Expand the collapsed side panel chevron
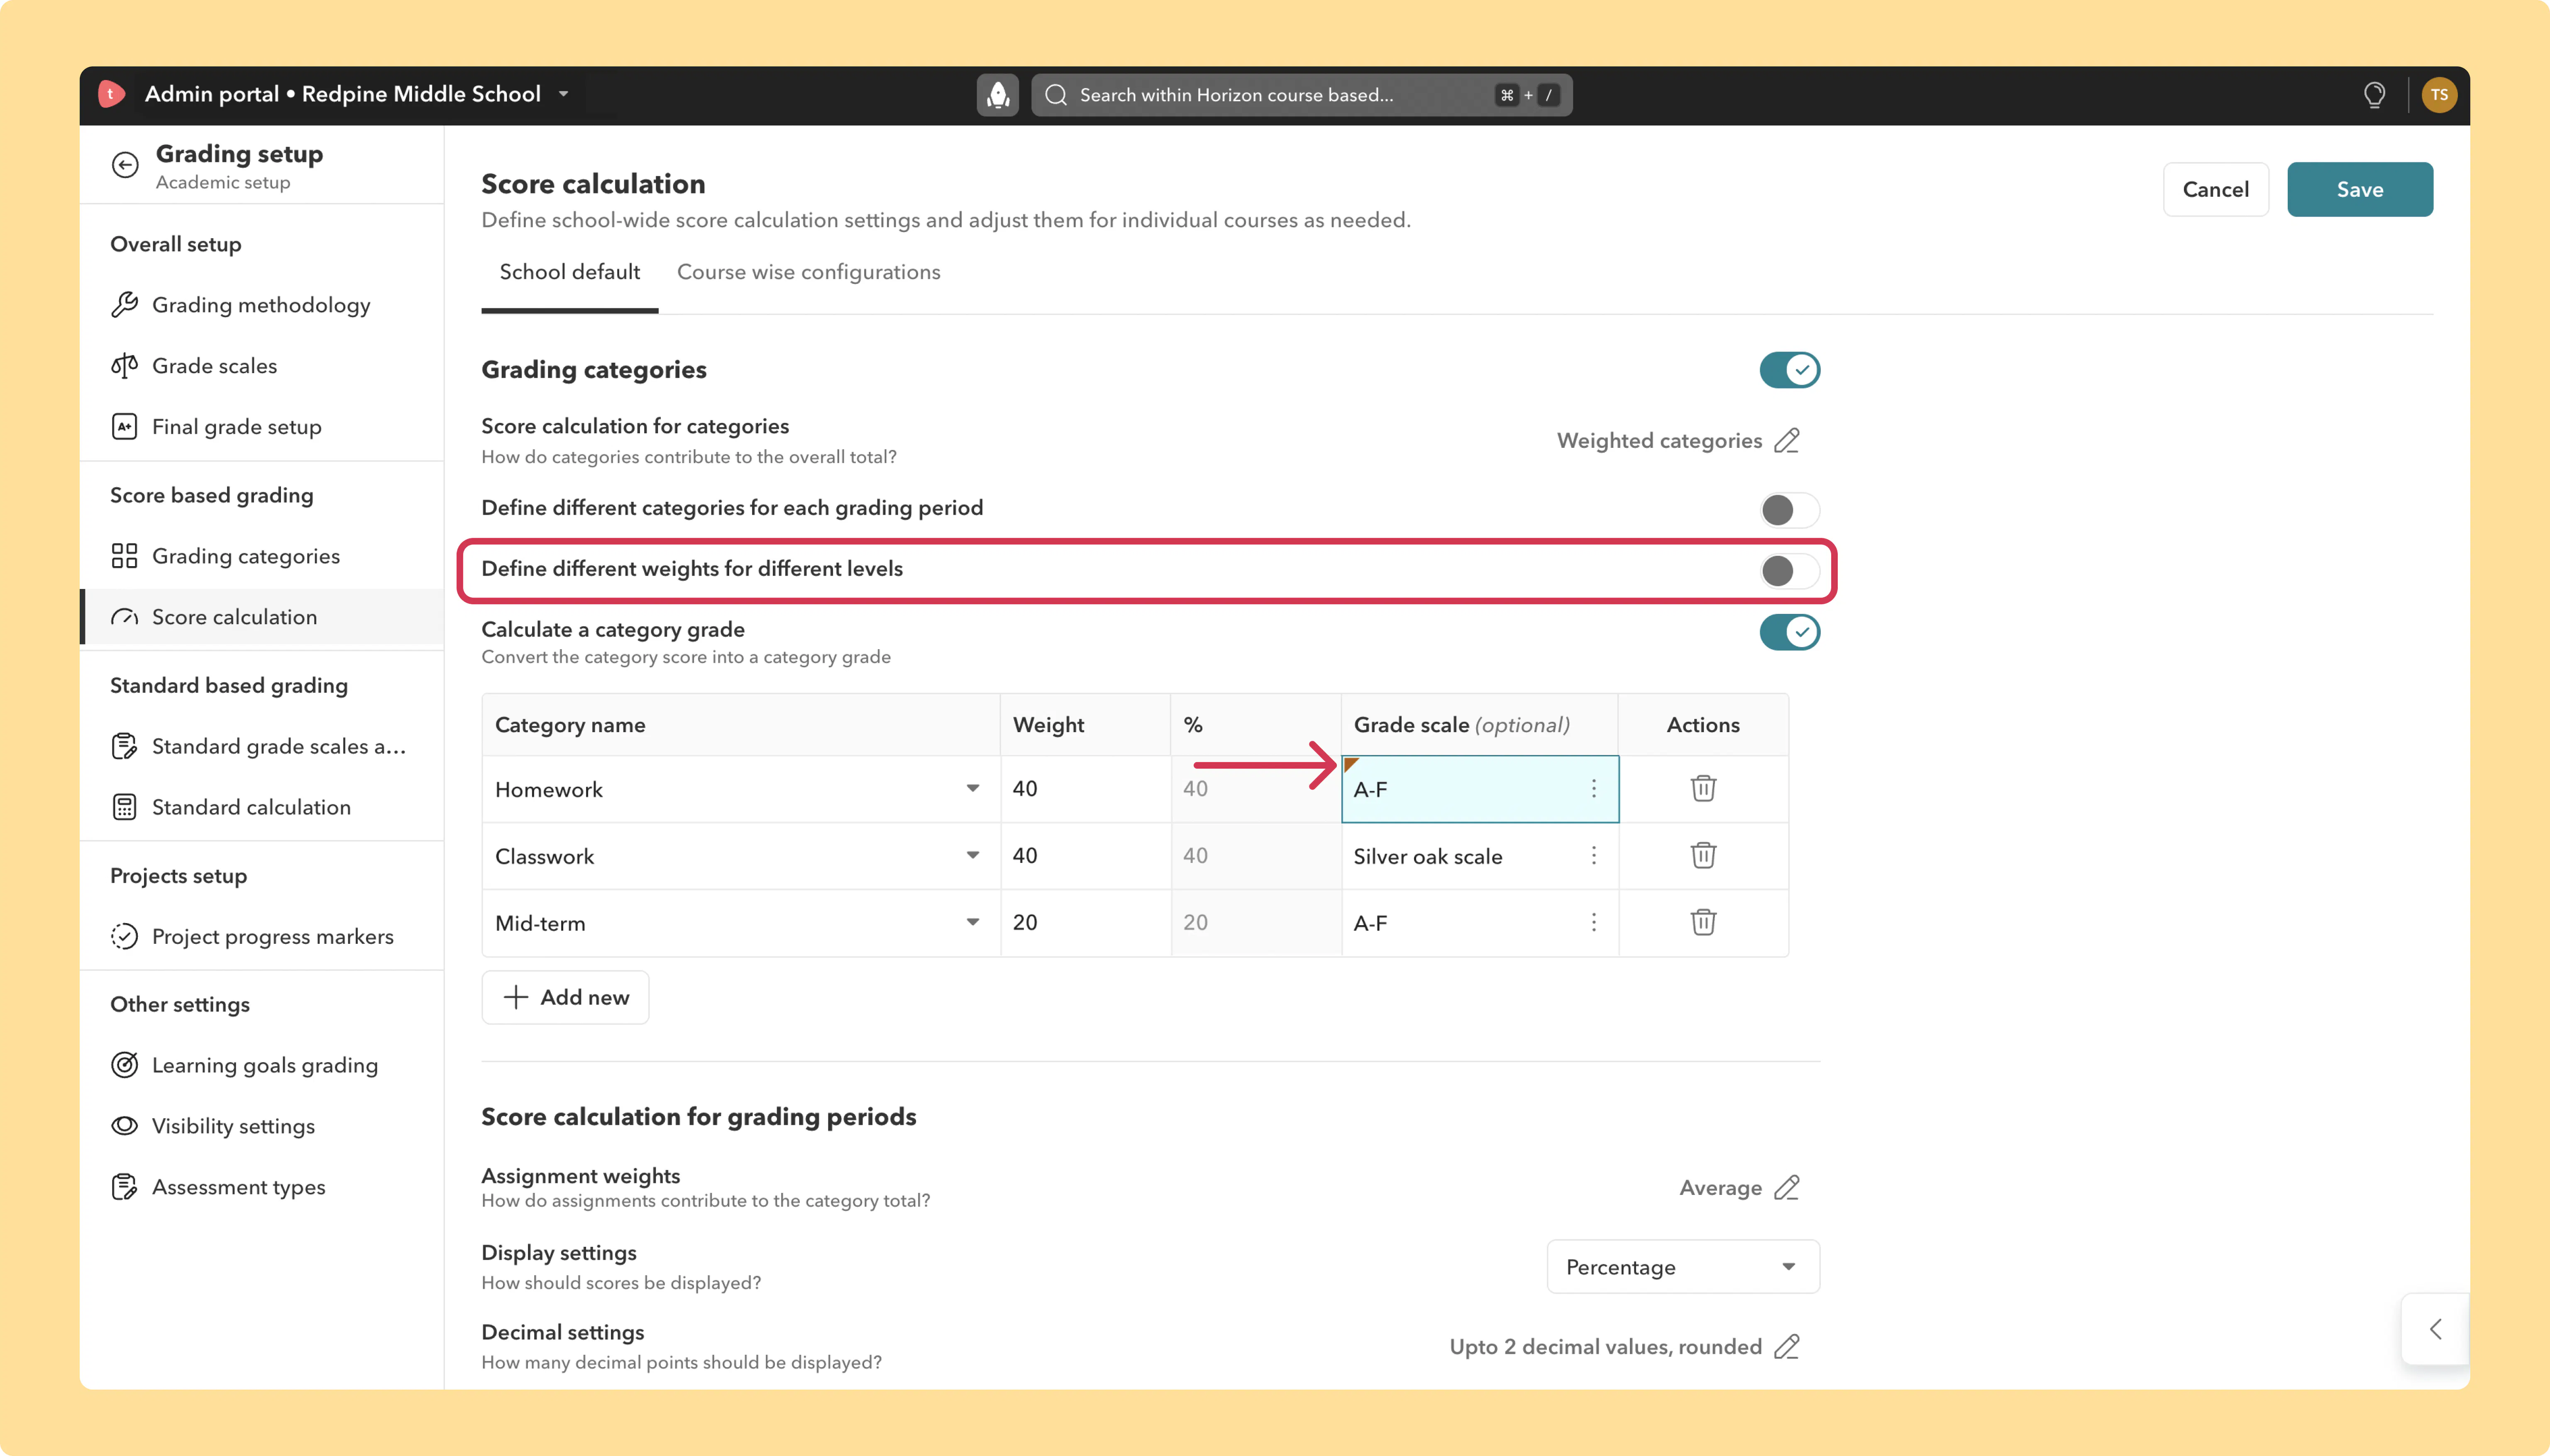Viewport: 2550px width, 1456px height. (x=2436, y=1329)
